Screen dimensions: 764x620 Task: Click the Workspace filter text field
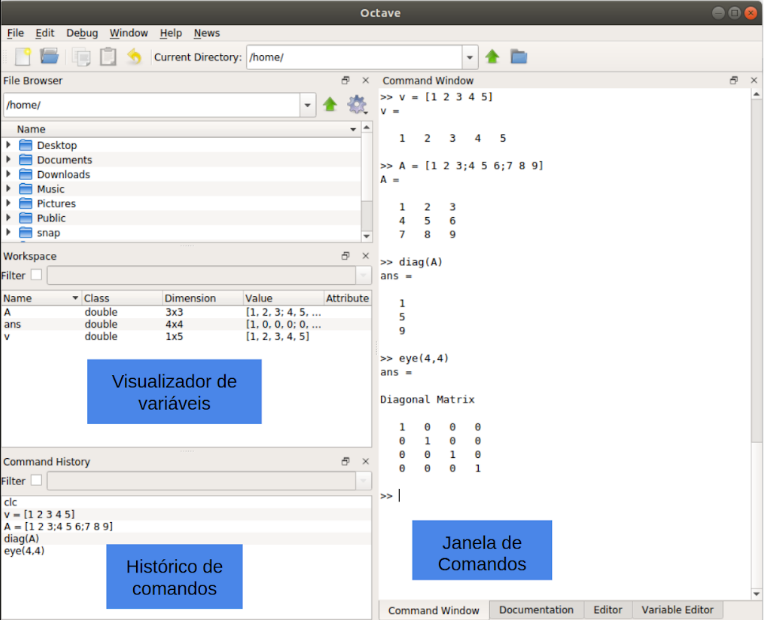click(x=201, y=275)
